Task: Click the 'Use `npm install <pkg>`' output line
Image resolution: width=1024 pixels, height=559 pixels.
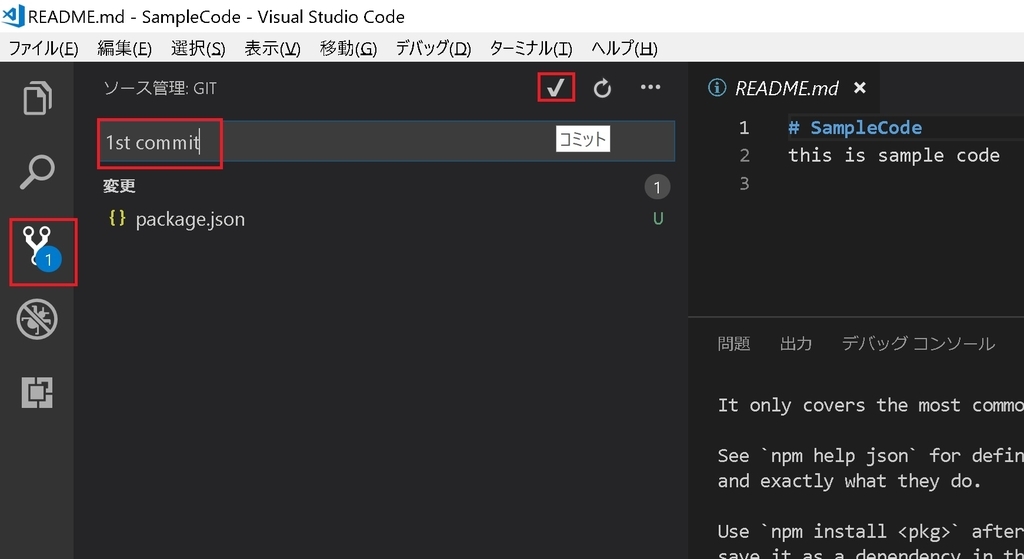Action: (x=871, y=532)
